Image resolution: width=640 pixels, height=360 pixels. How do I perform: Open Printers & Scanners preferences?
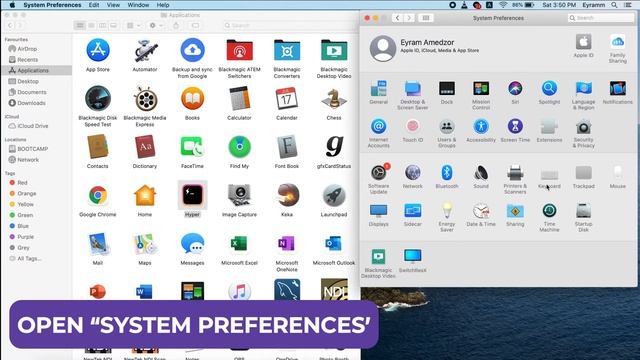[515, 179]
